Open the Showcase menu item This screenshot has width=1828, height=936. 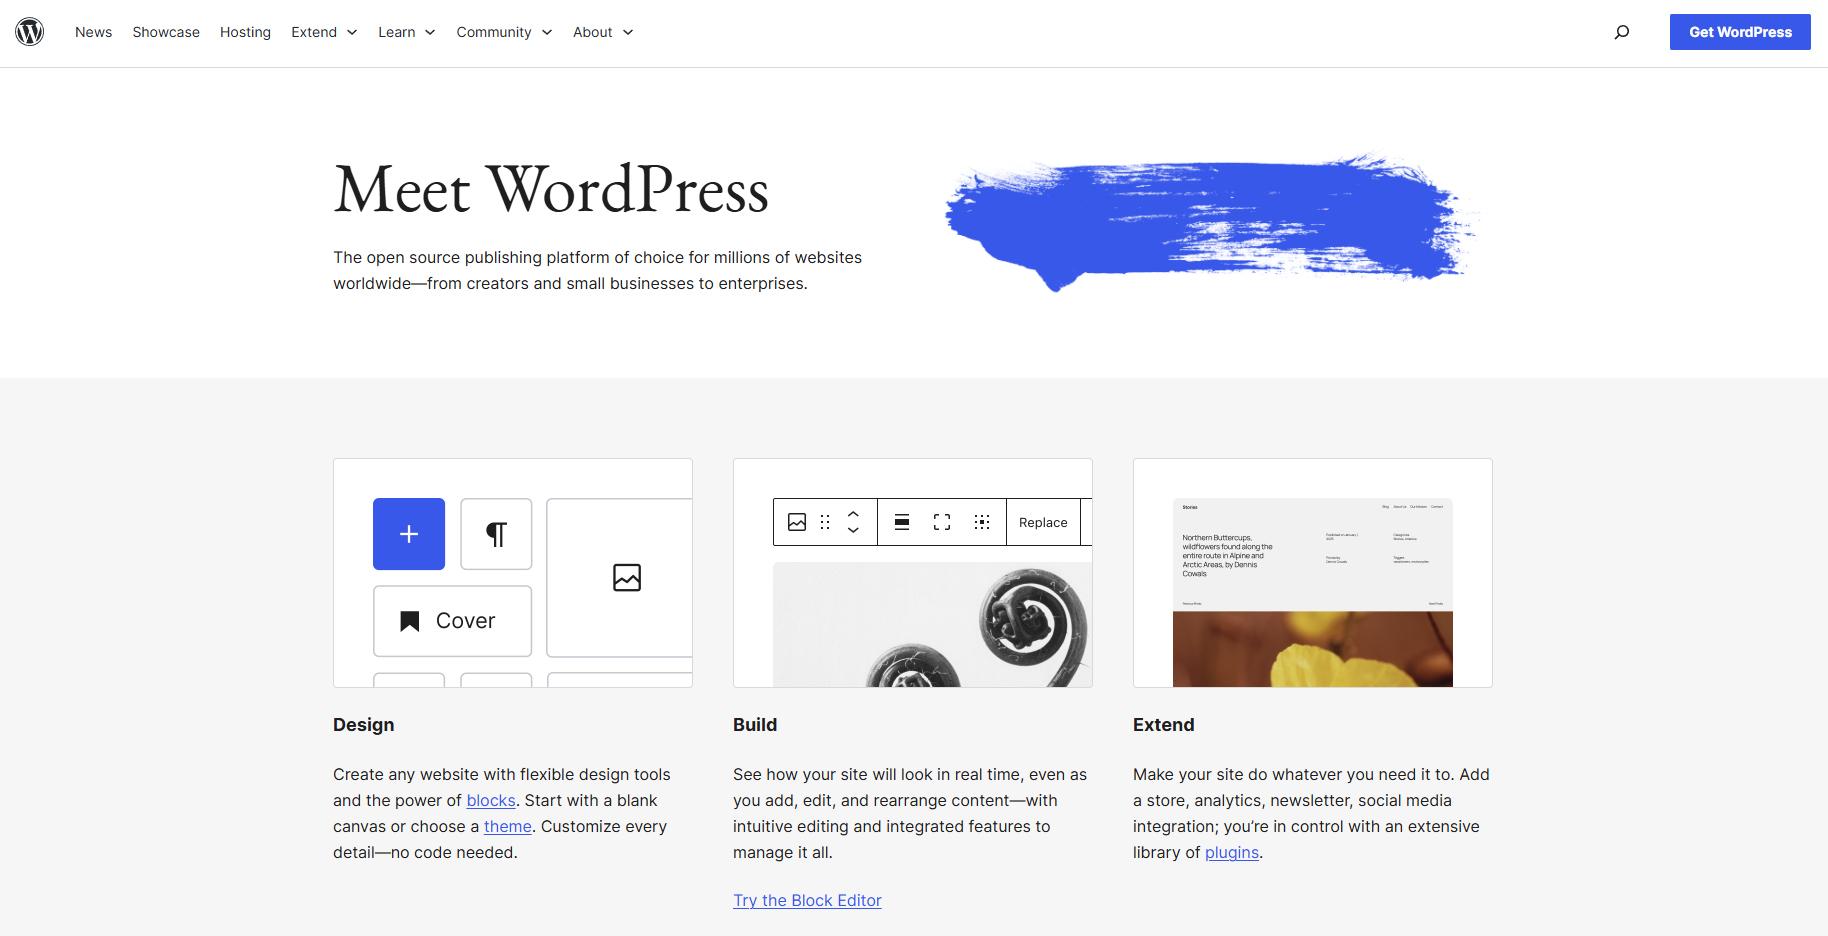tap(166, 32)
